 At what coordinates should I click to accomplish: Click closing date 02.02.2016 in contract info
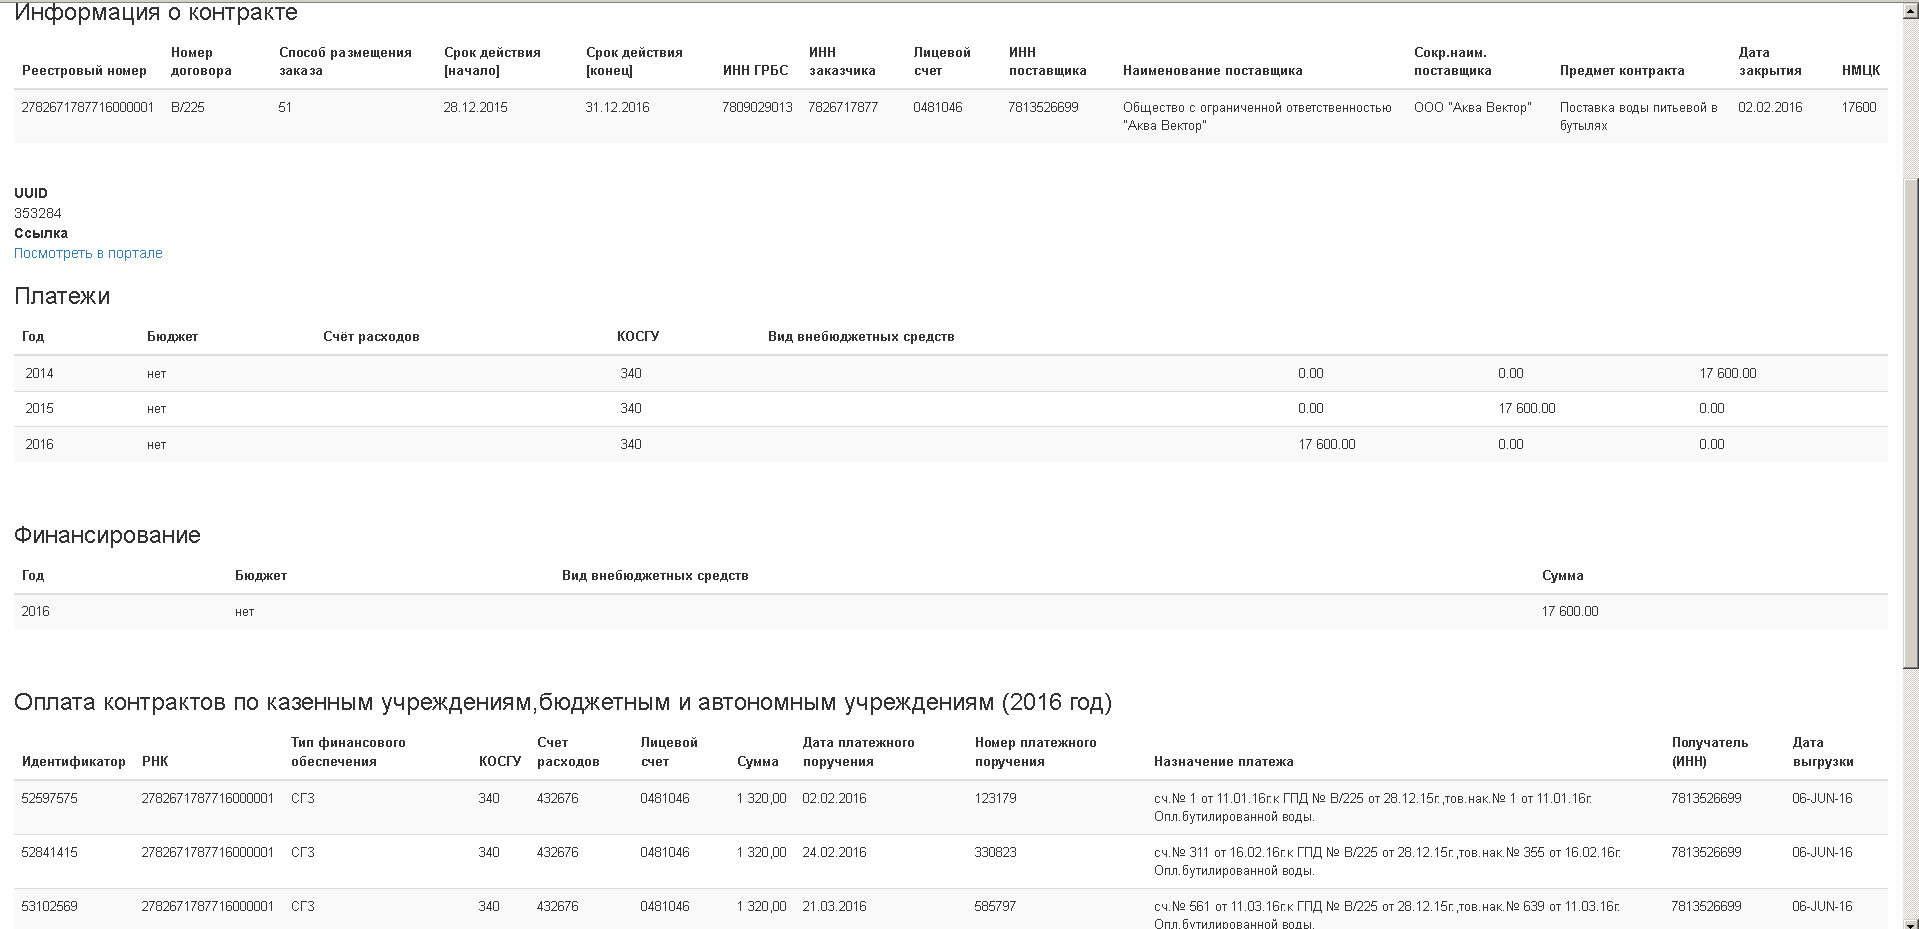1770,107
